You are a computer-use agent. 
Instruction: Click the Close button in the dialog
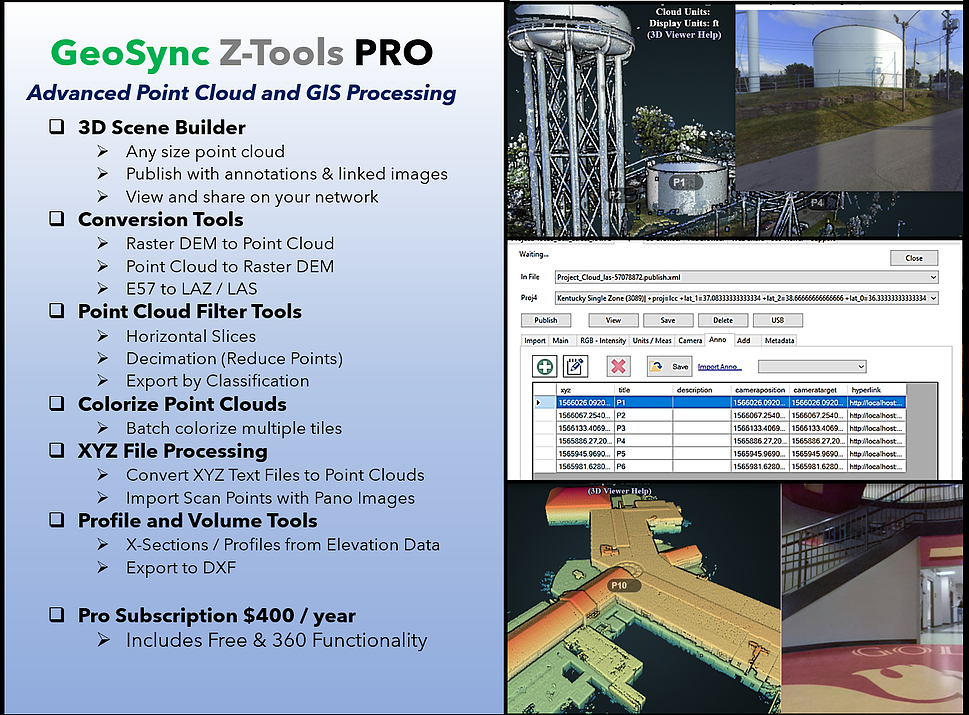[913, 258]
